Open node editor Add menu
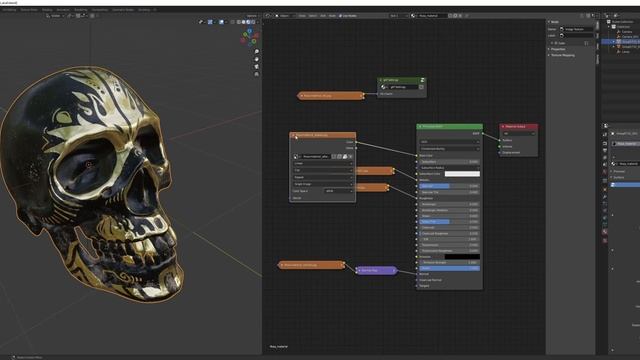Viewport: 640px width, 360px height. [x=323, y=16]
